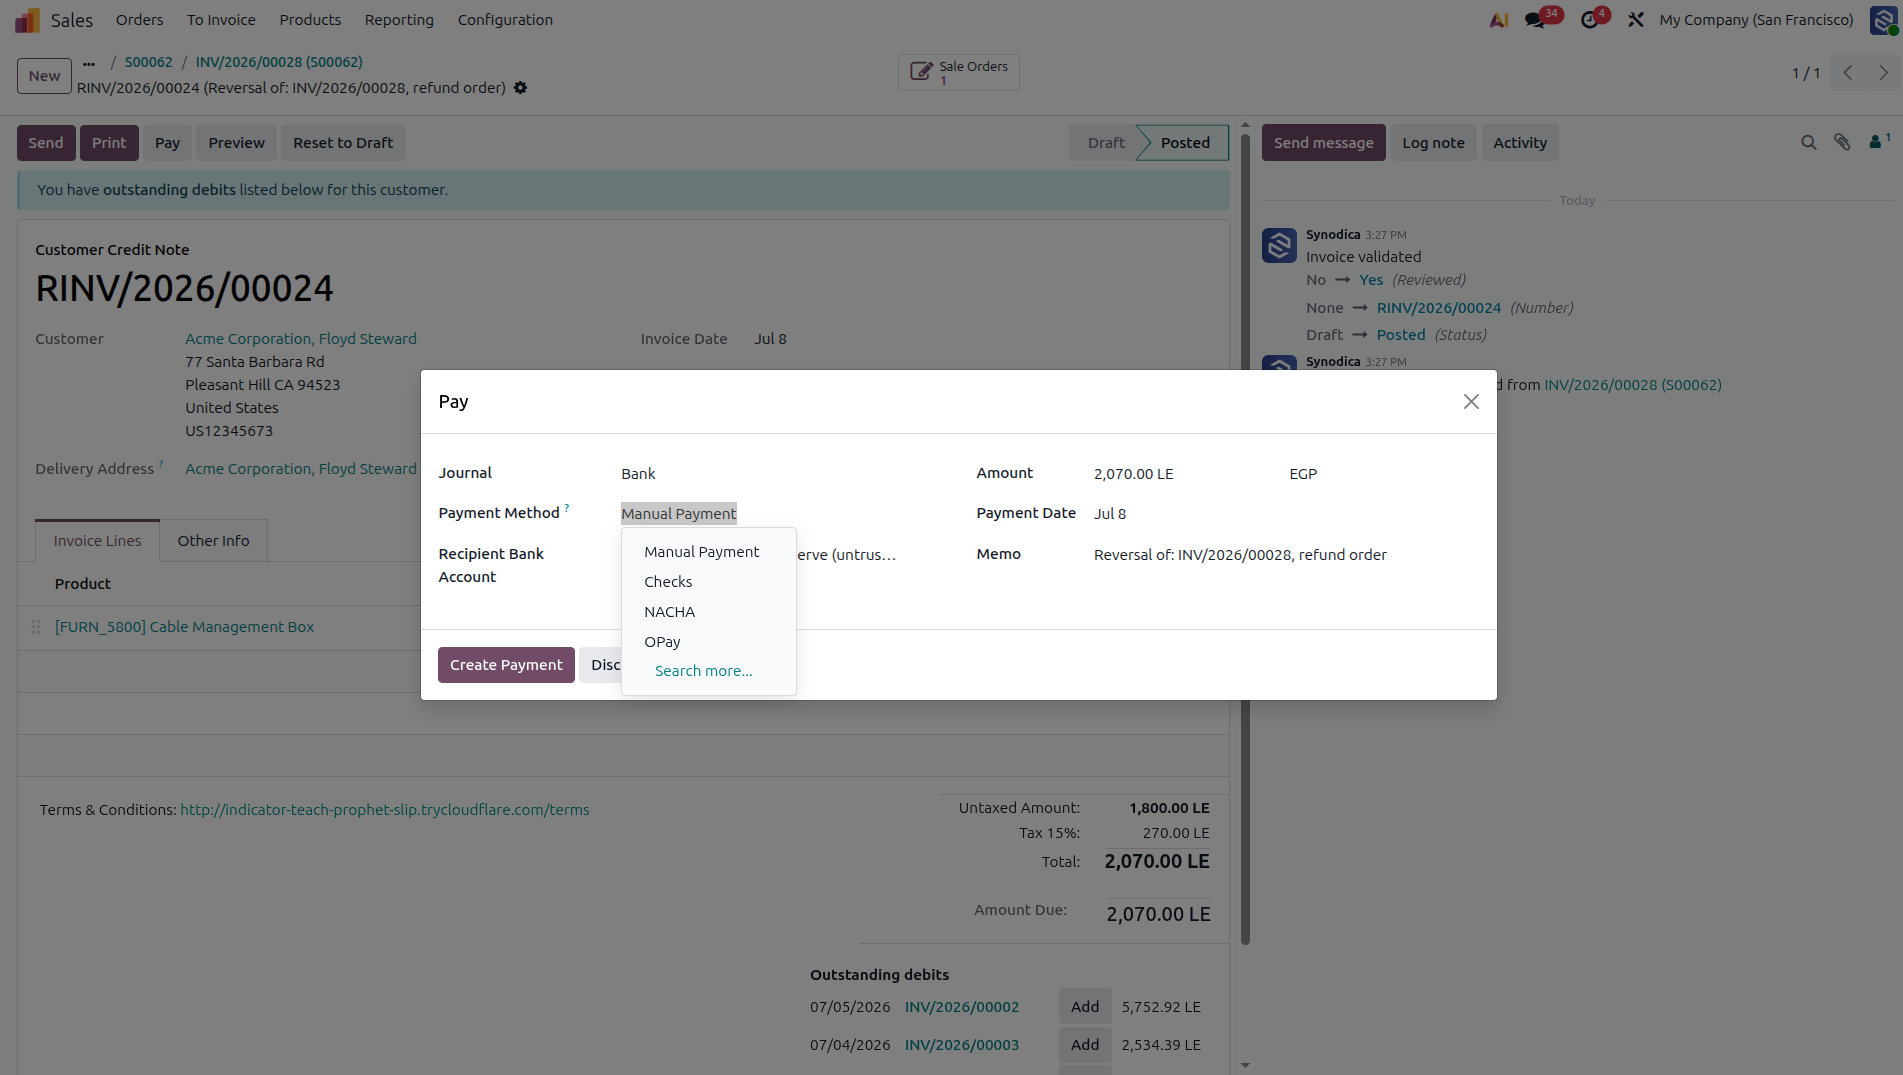Click Reset to Draft button
The height and width of the screenshot is (1075, 1903).
pos(343,143)
